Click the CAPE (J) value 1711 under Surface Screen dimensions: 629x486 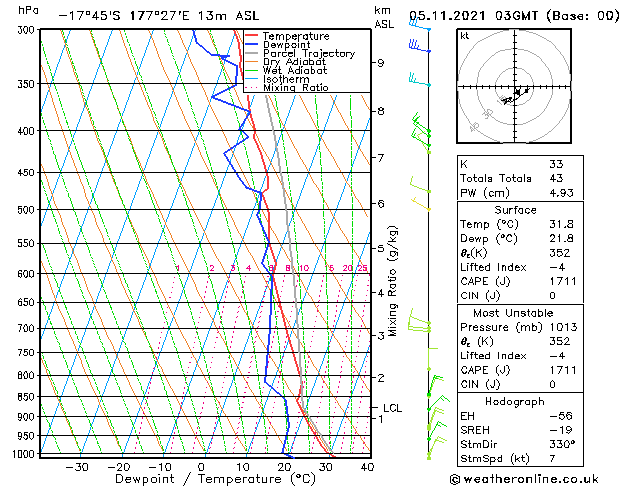coord(561,279)
